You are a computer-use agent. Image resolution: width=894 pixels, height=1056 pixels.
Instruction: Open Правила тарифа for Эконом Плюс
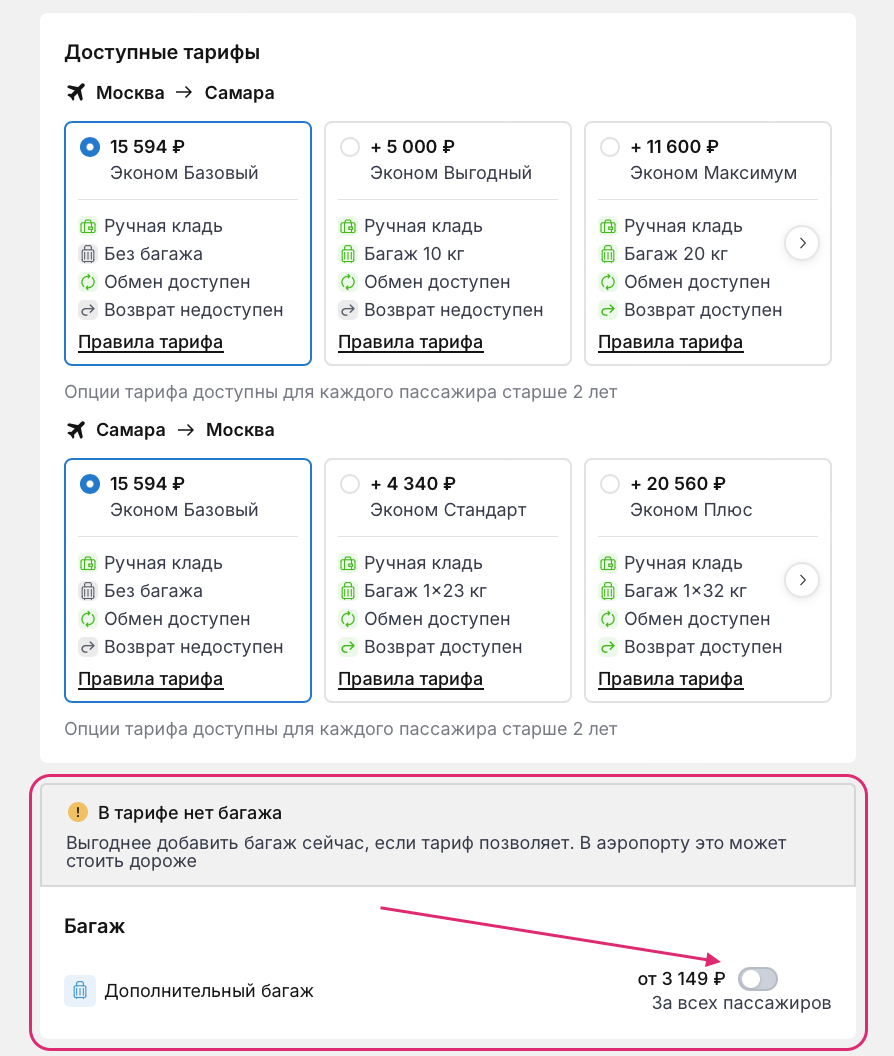pos(670,679)
